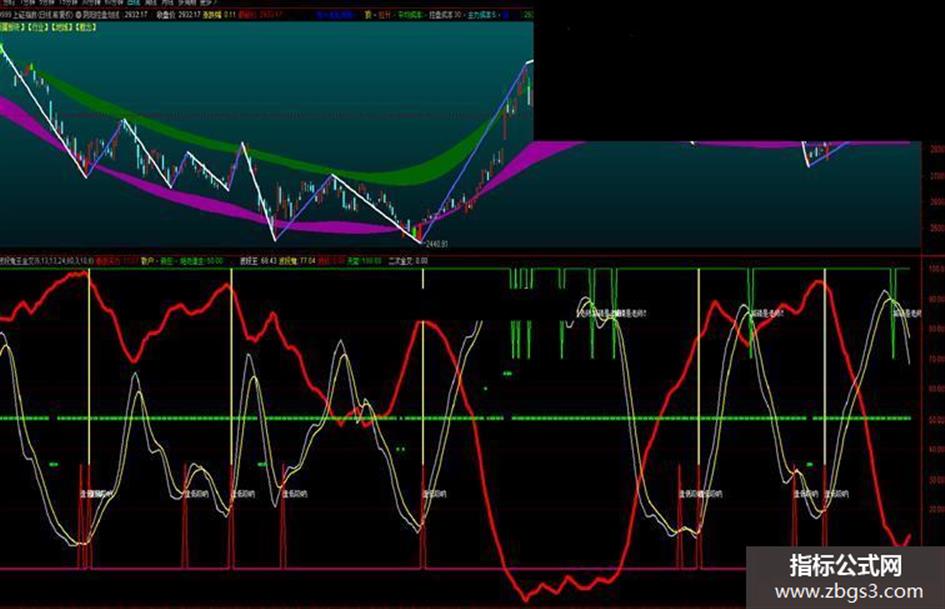Expand the 更多 periods menu
This screenshot has height=609, width=945.
click(x=207, y=2)
